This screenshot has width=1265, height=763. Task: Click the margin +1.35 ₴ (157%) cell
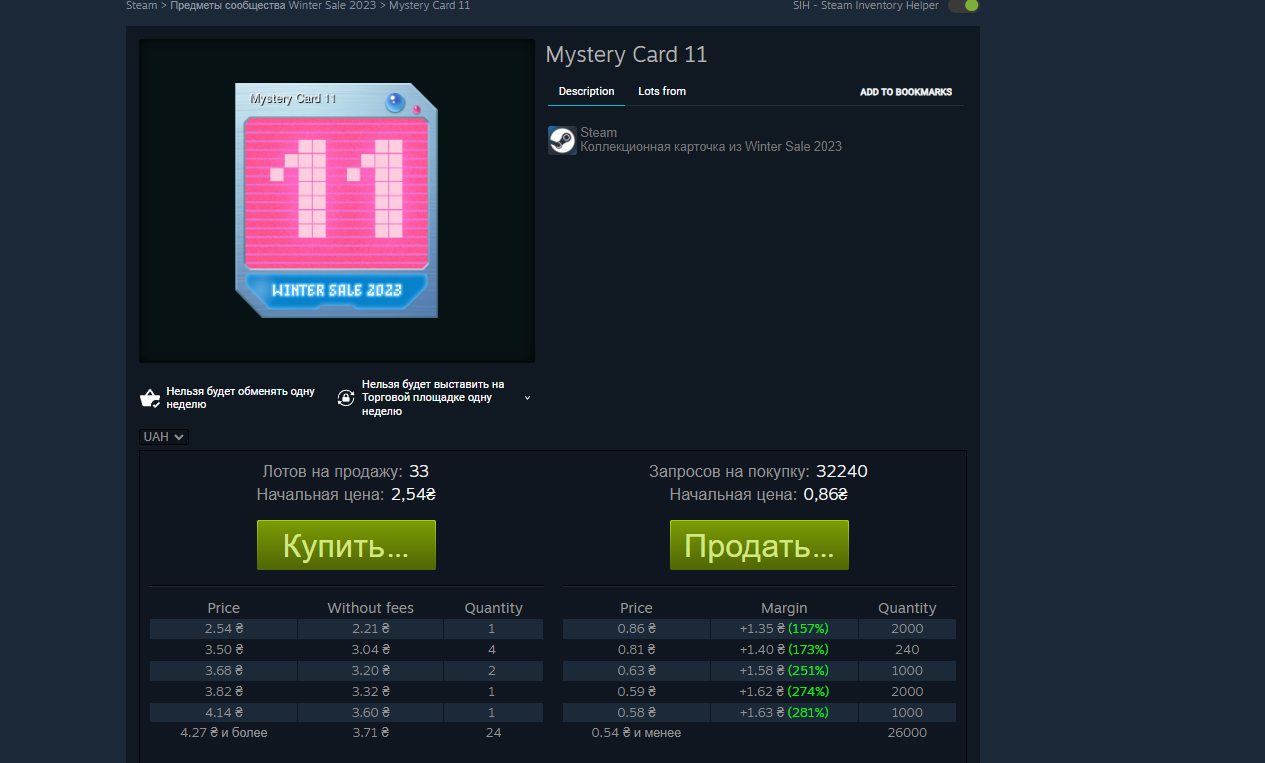pos(784,629)
